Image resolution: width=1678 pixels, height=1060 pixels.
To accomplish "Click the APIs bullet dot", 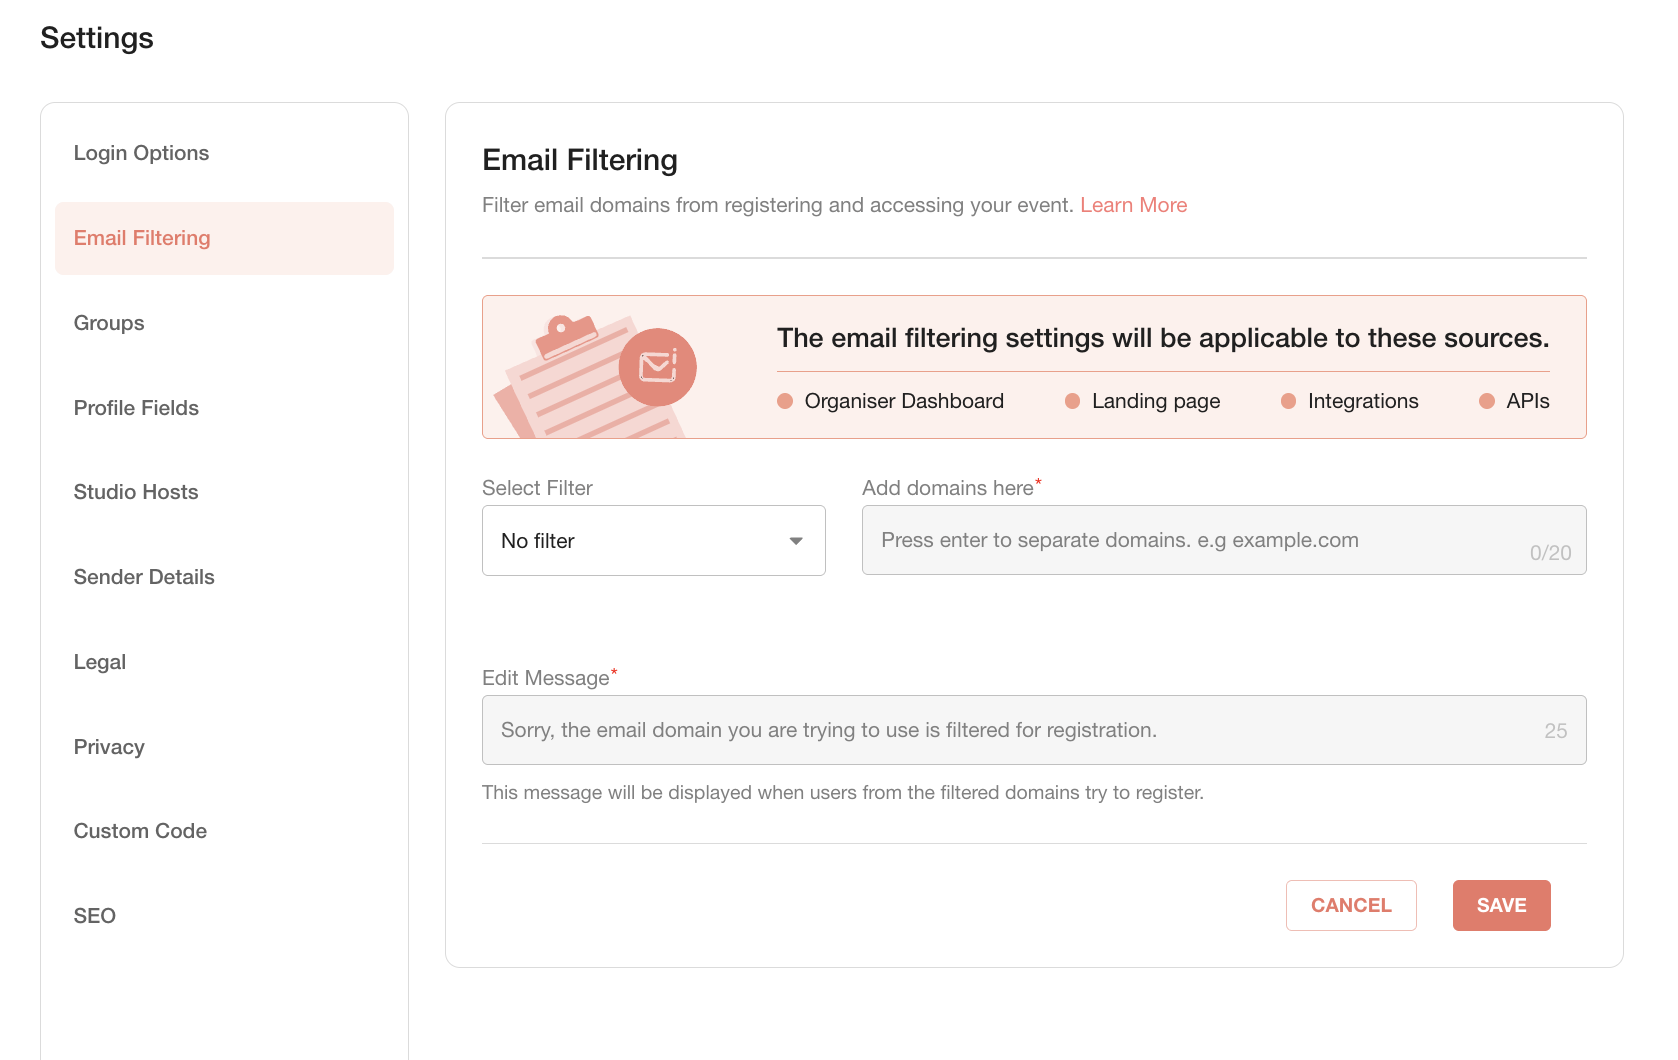I will tap(1487, 401).
